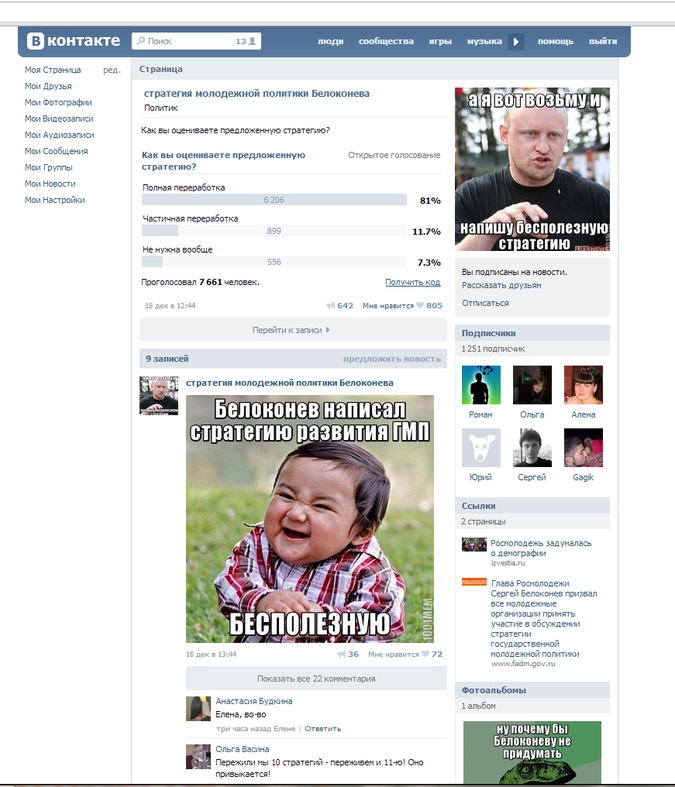675x787 pixels.
Task: Click the предложить новость link
Action: (x=391, y=358)
